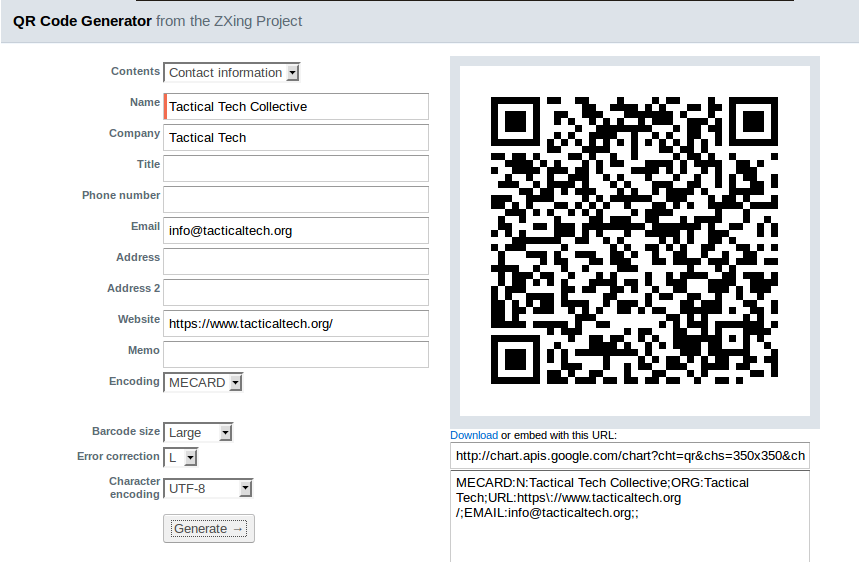Click the generated QR code image
The height and width of the screenshot is (562, 859).
pos(634,241)
